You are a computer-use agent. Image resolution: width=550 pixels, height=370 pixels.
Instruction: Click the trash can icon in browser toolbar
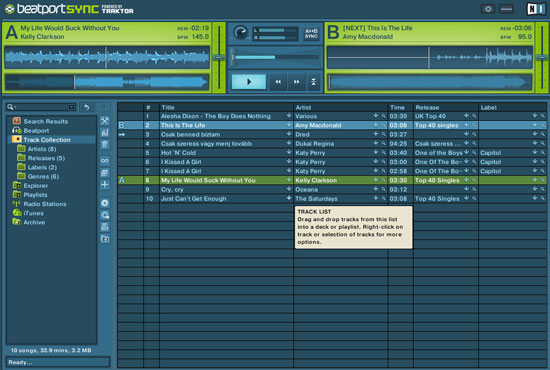pyautogui.click(x=105, y=144)
